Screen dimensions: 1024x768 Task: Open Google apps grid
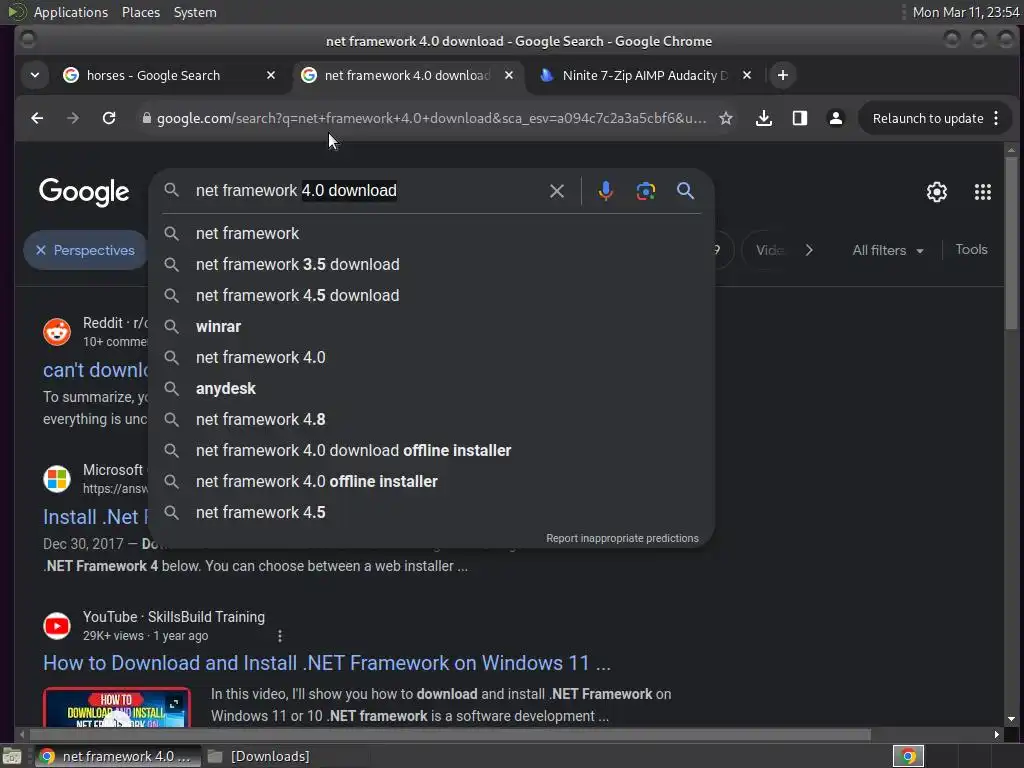982,191
